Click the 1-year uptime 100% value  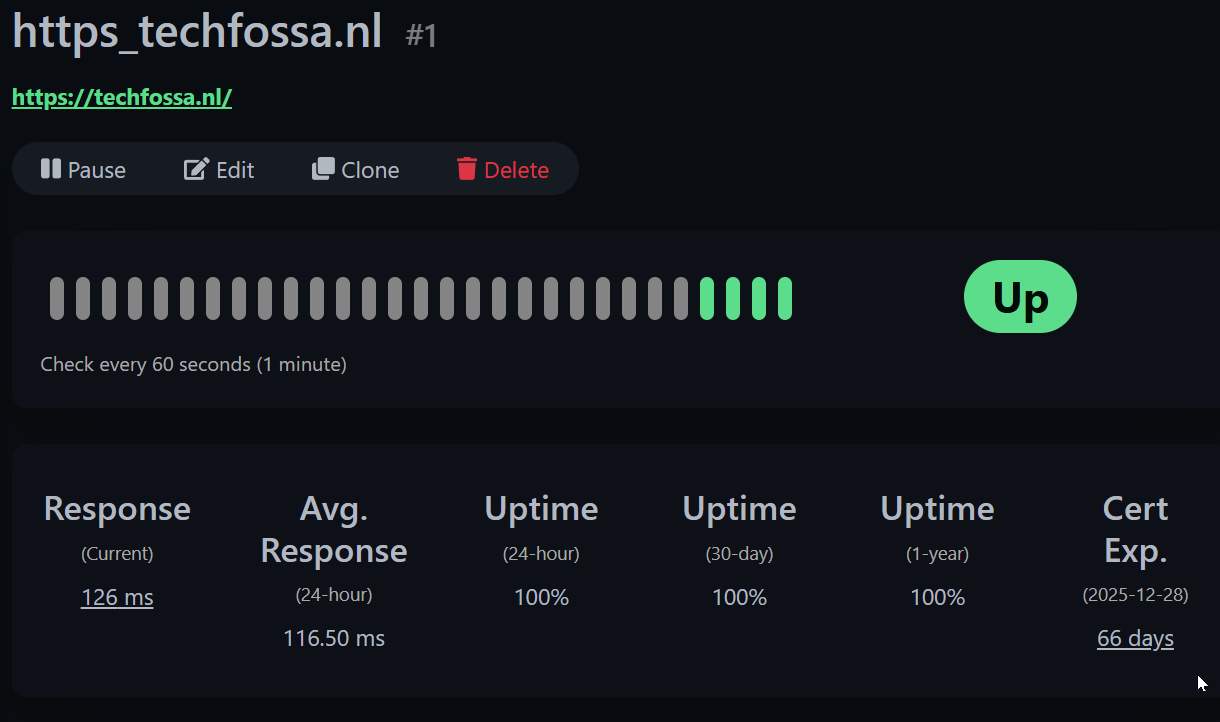tap(937, 598)
